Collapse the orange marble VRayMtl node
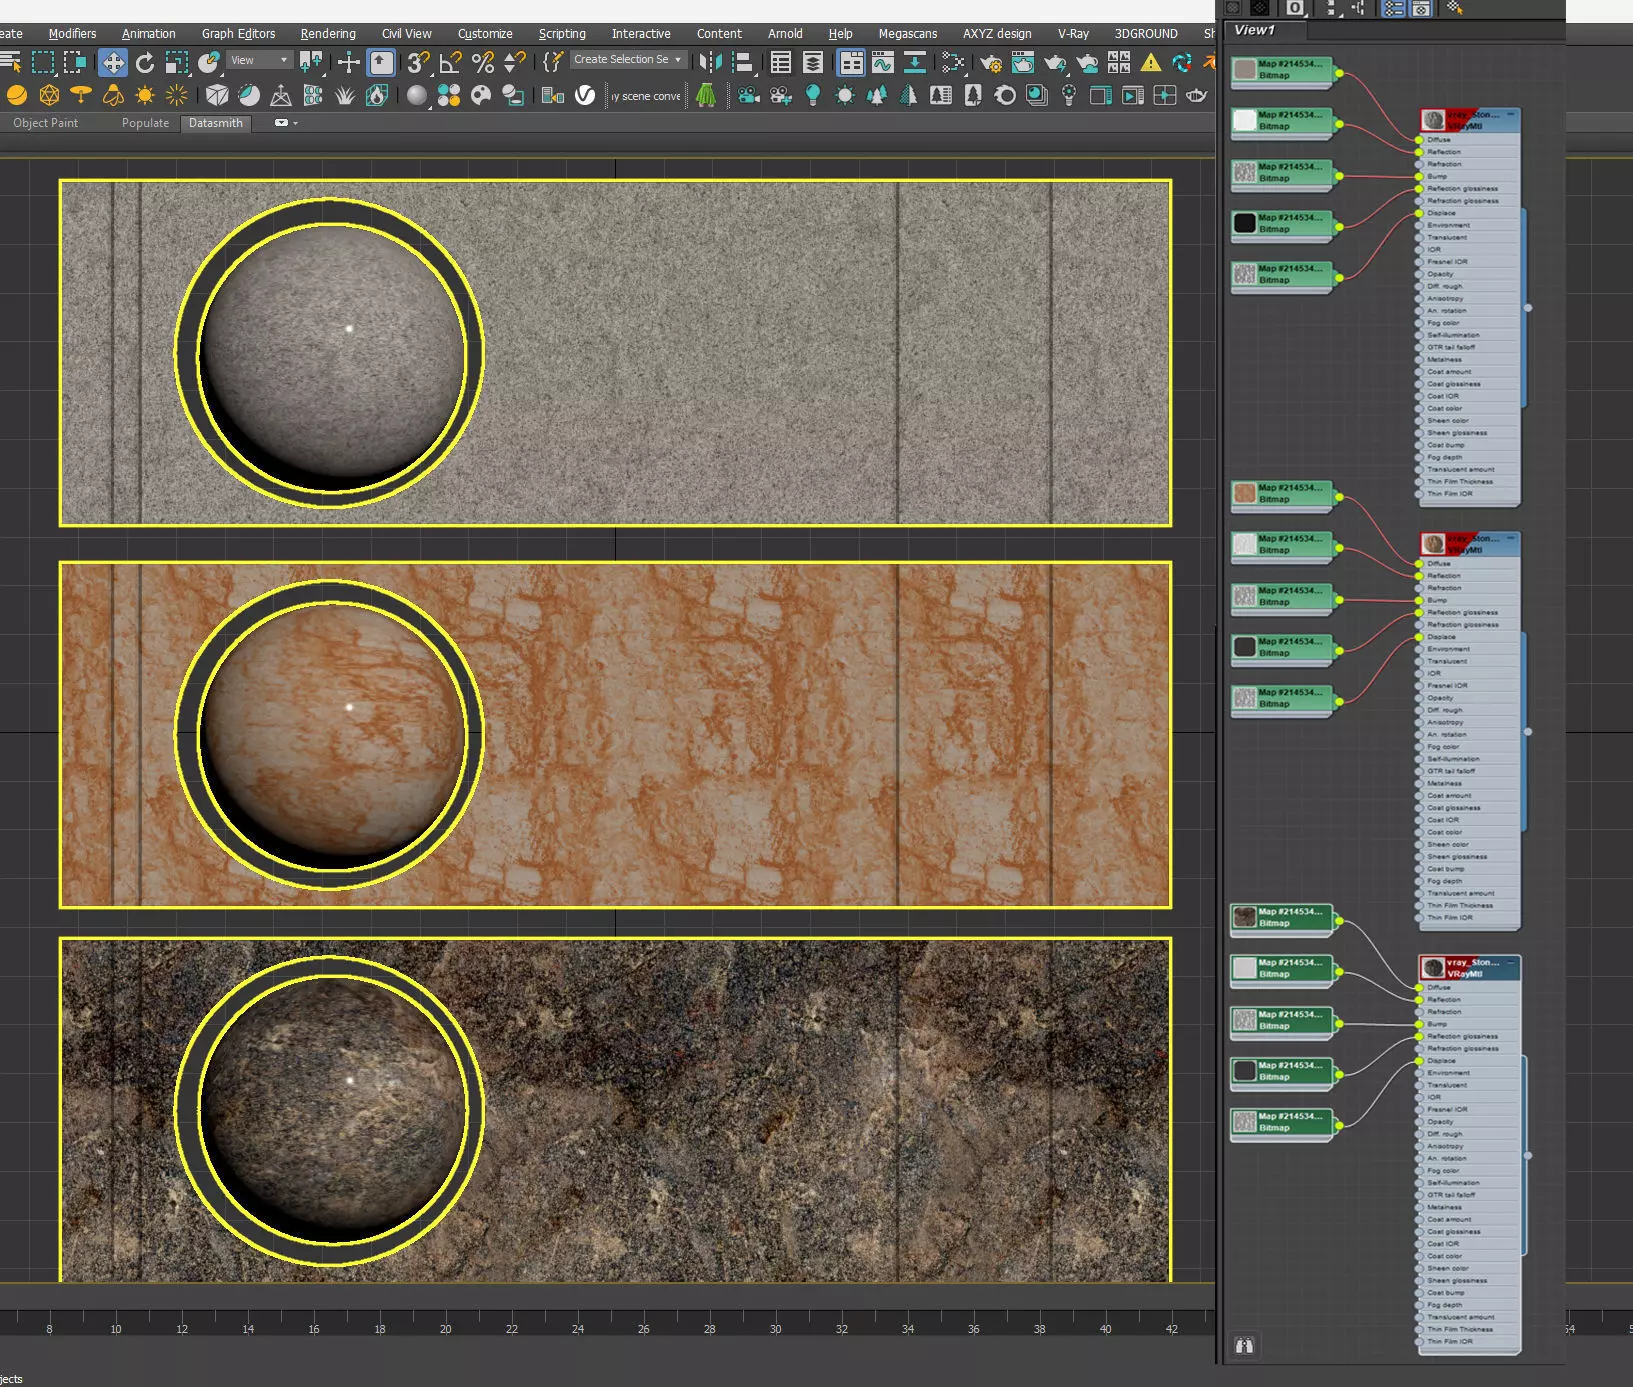This screenshot has width=1633, height=1387. tap(1510, 539)
